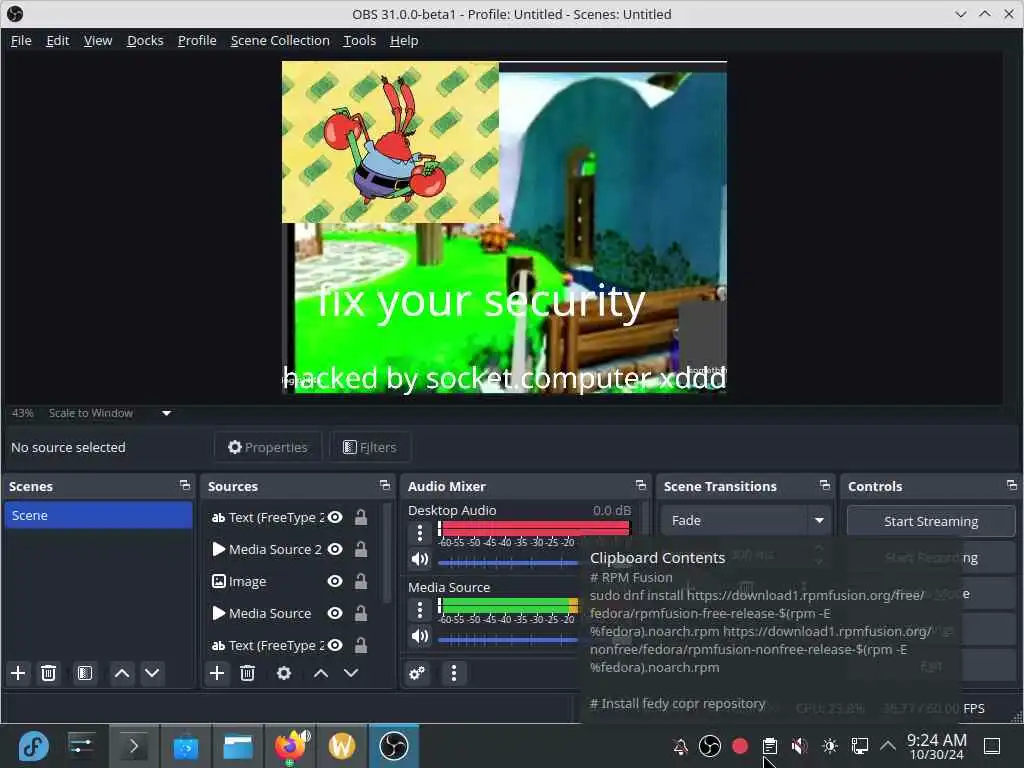Move scene down with Scenes down arrow
Image resolution: width=1024 pixels, height=768 pixels.
point(152,673)
